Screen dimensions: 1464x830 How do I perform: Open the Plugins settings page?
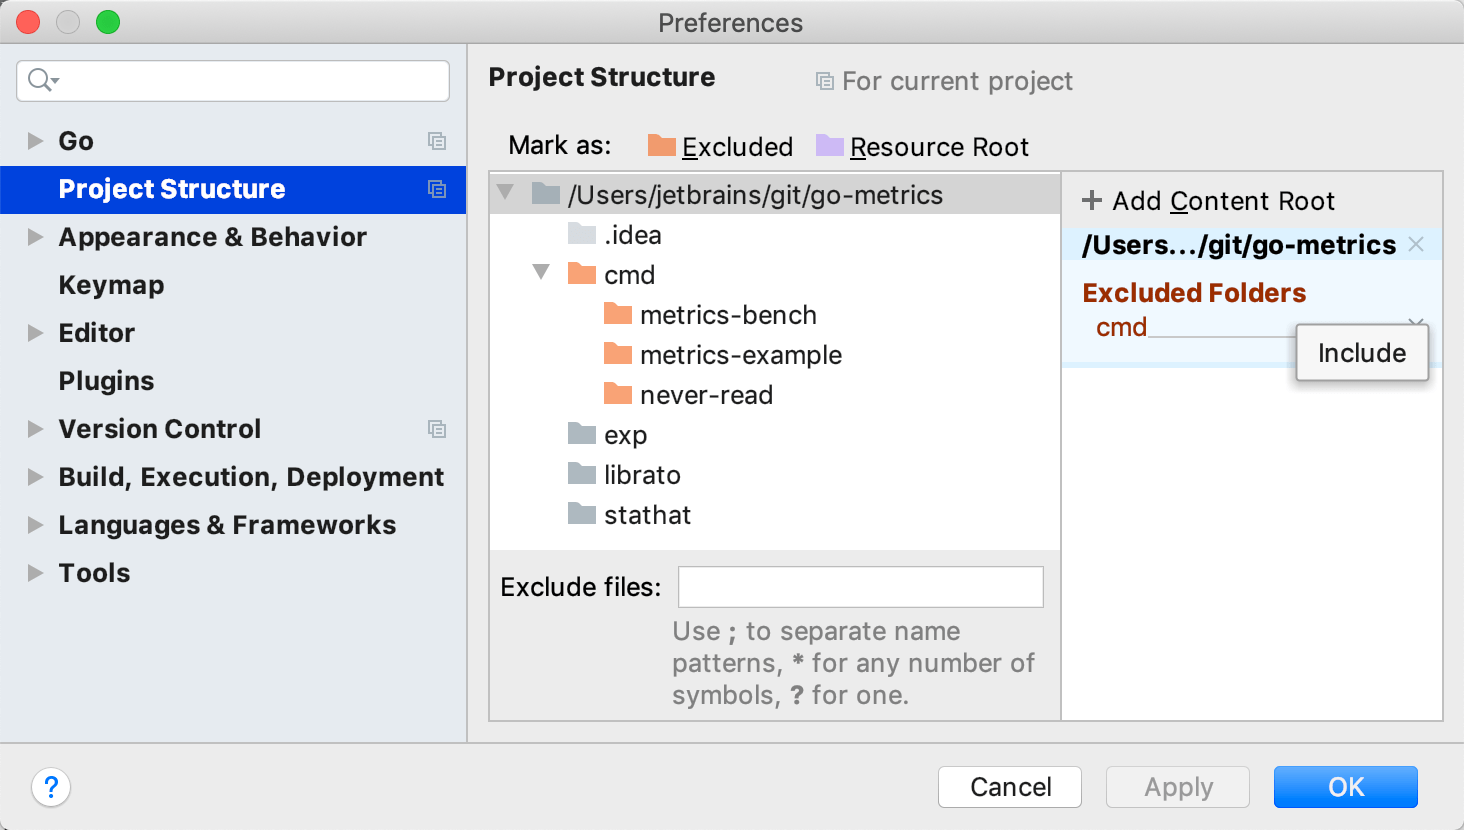click(x=106, y=381)
